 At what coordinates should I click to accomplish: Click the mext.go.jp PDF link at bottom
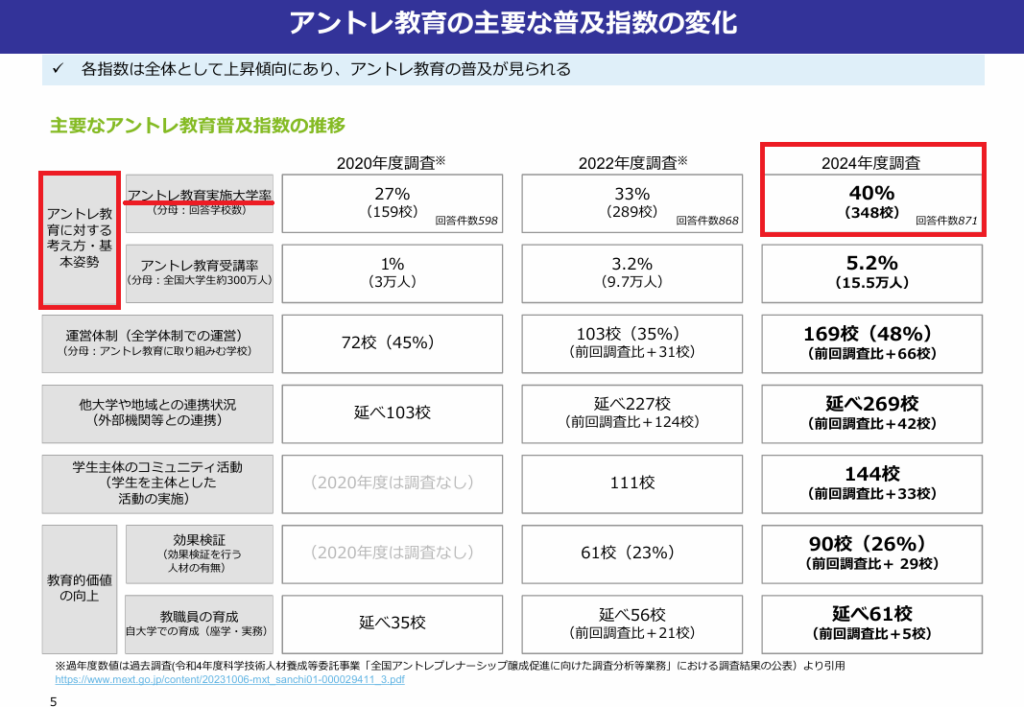pos(229,678)
